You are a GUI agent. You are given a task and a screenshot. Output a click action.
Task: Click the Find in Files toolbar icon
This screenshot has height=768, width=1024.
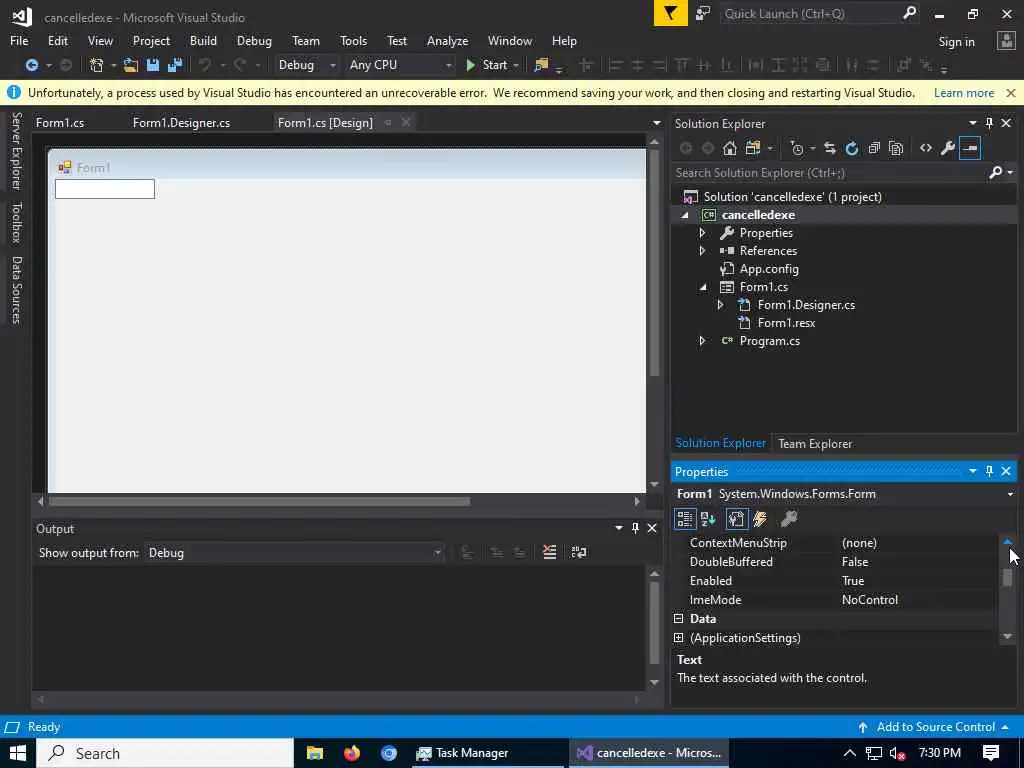(541, 65)
